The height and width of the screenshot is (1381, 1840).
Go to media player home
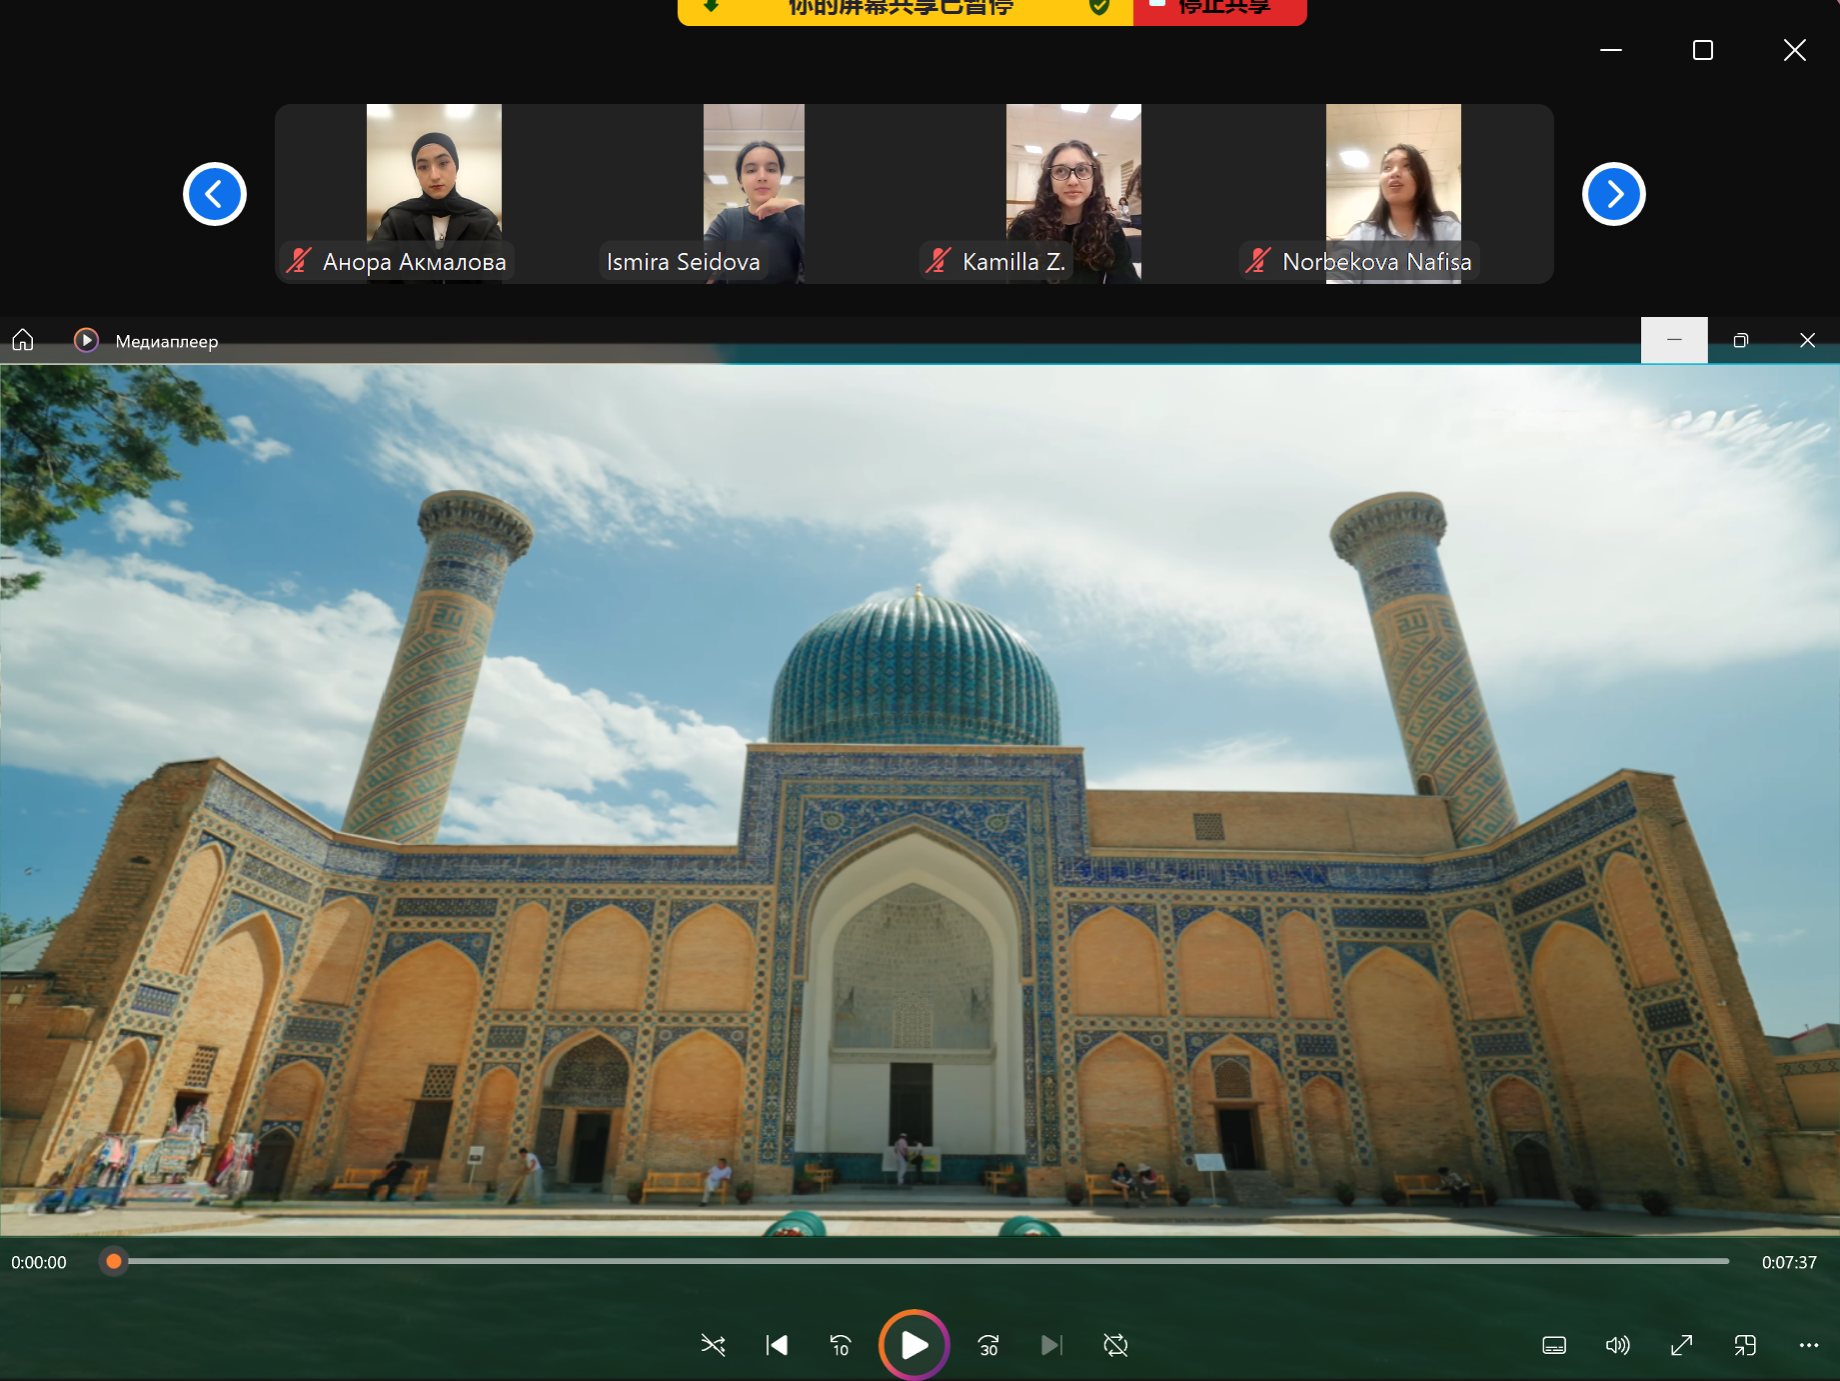point(23,341)
